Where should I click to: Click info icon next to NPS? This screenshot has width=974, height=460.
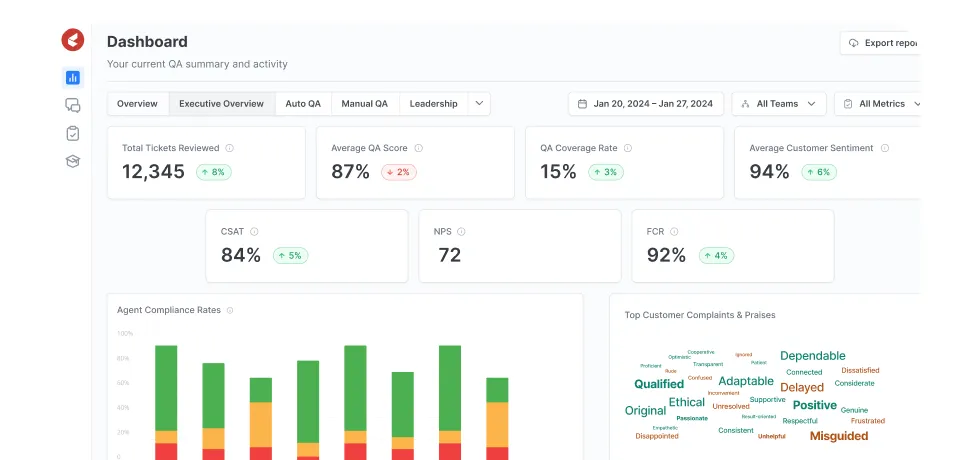tap(461, 232)
